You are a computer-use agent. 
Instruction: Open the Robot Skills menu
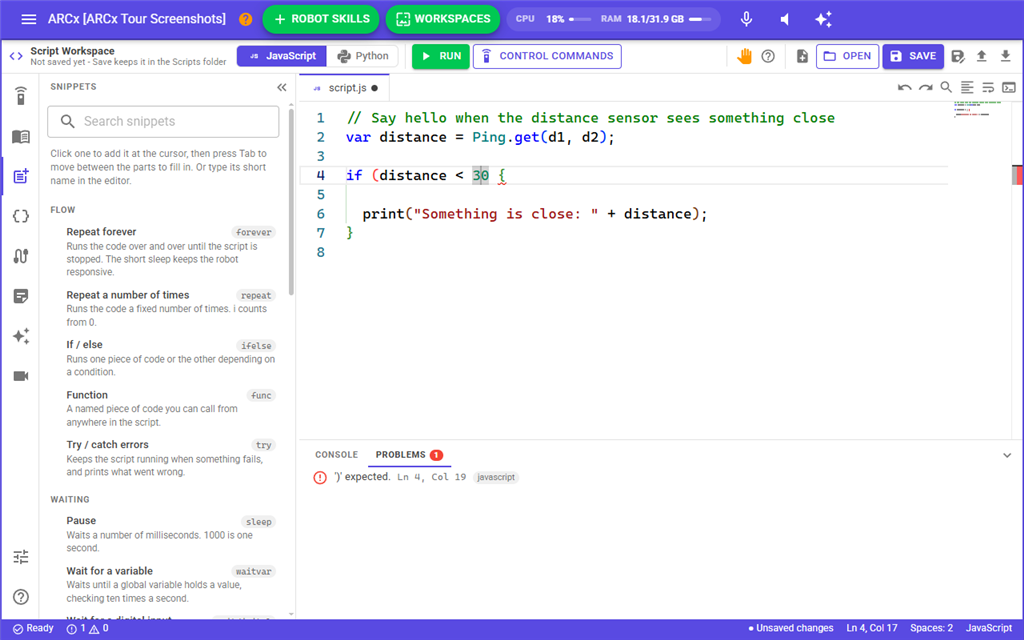[321, 19]
